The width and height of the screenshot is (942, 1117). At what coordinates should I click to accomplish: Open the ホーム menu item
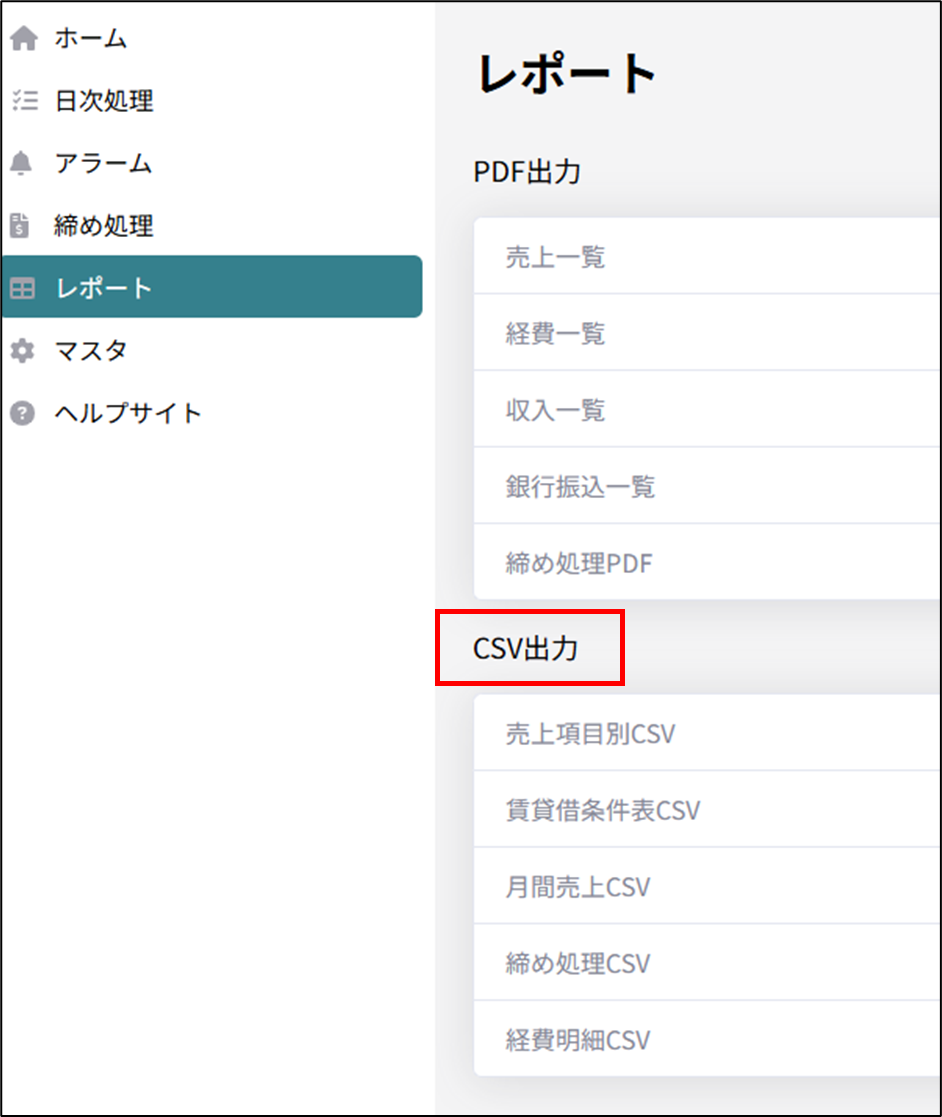90,39
